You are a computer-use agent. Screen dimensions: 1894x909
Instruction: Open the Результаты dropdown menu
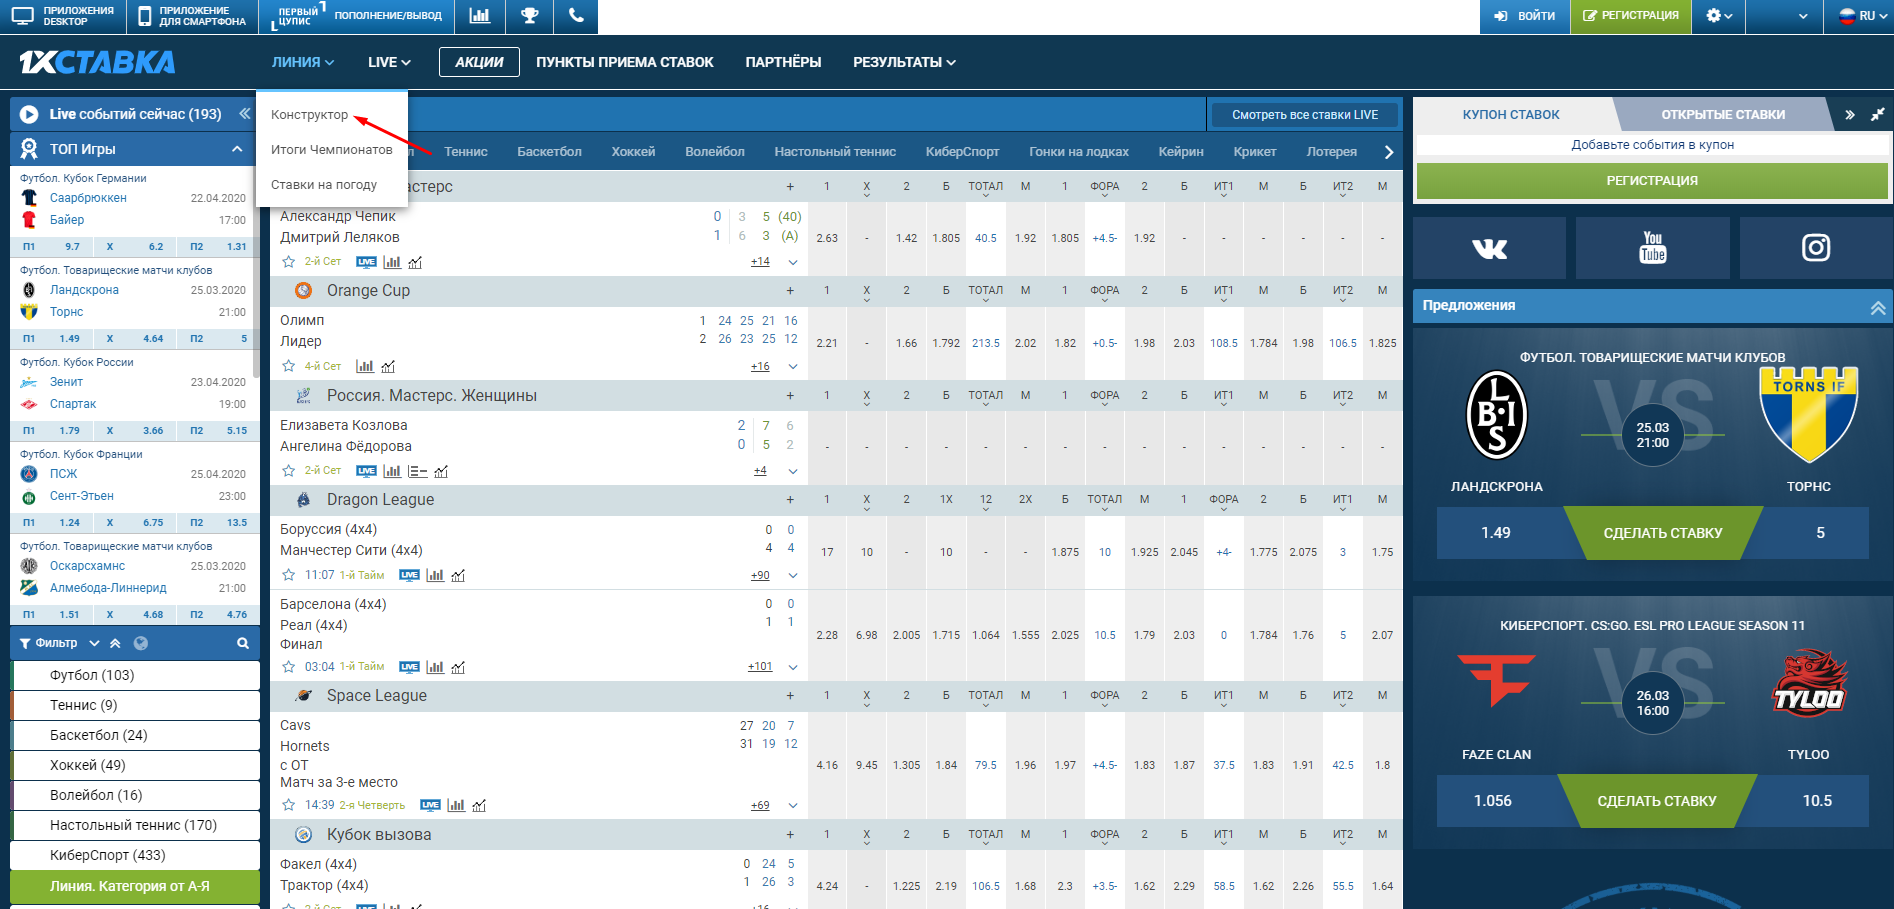[904, 62]
